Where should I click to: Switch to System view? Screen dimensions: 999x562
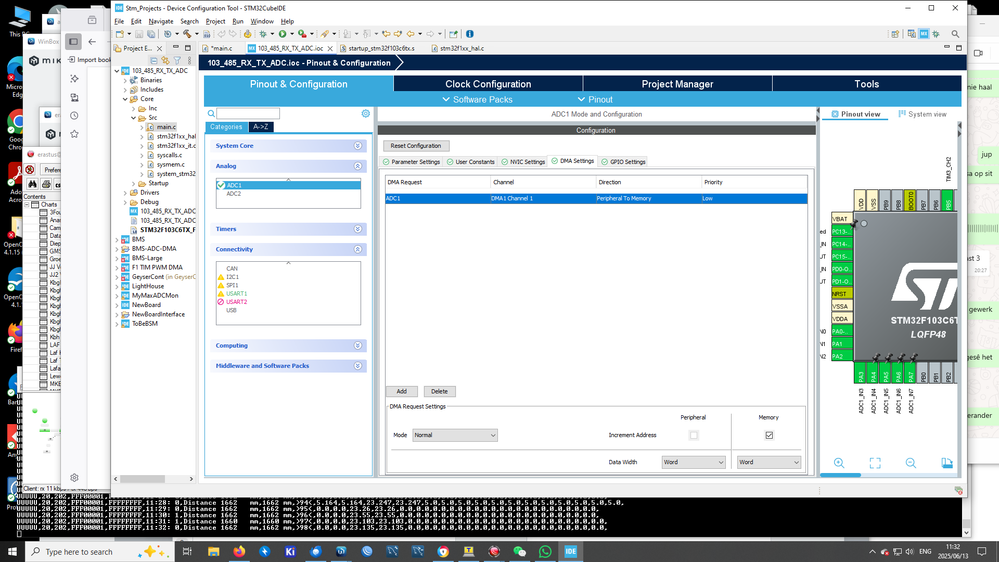(923, 114)
